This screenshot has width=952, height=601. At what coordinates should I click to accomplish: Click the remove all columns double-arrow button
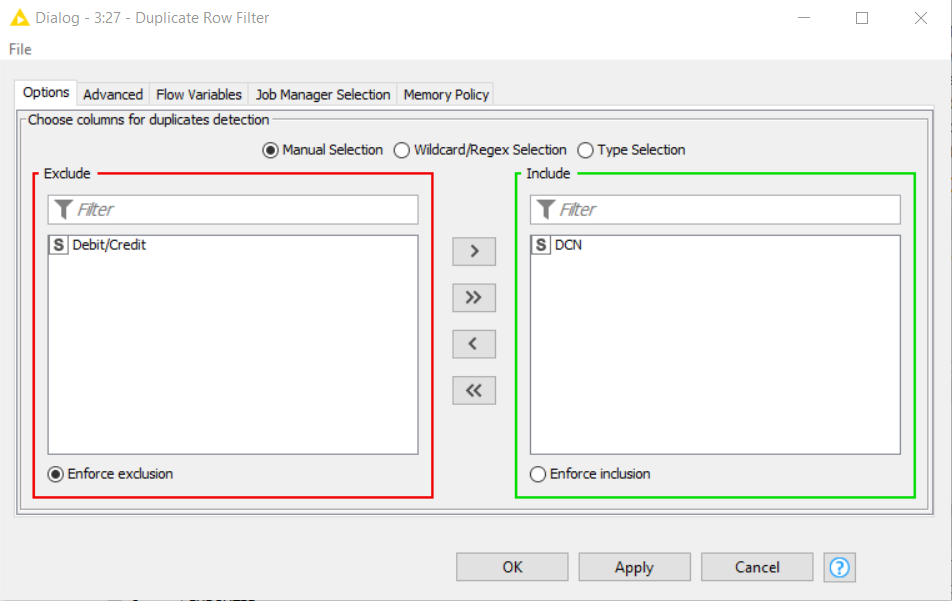474,390
